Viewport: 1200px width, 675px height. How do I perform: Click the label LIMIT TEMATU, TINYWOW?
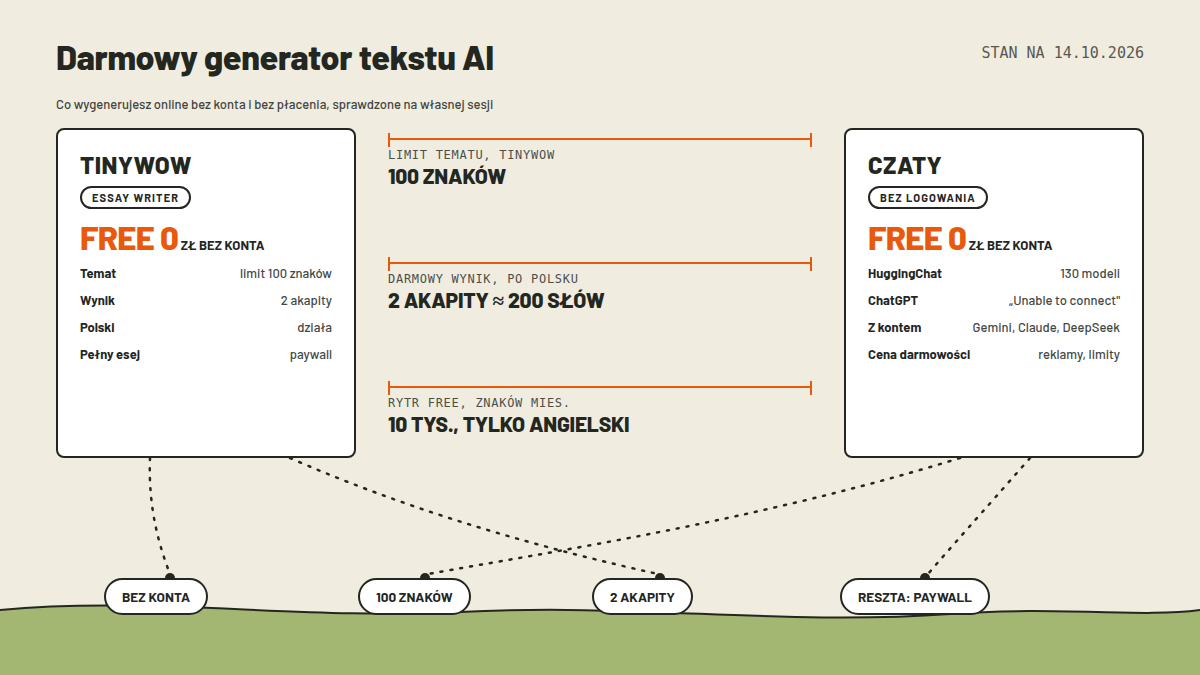[471, 155]
